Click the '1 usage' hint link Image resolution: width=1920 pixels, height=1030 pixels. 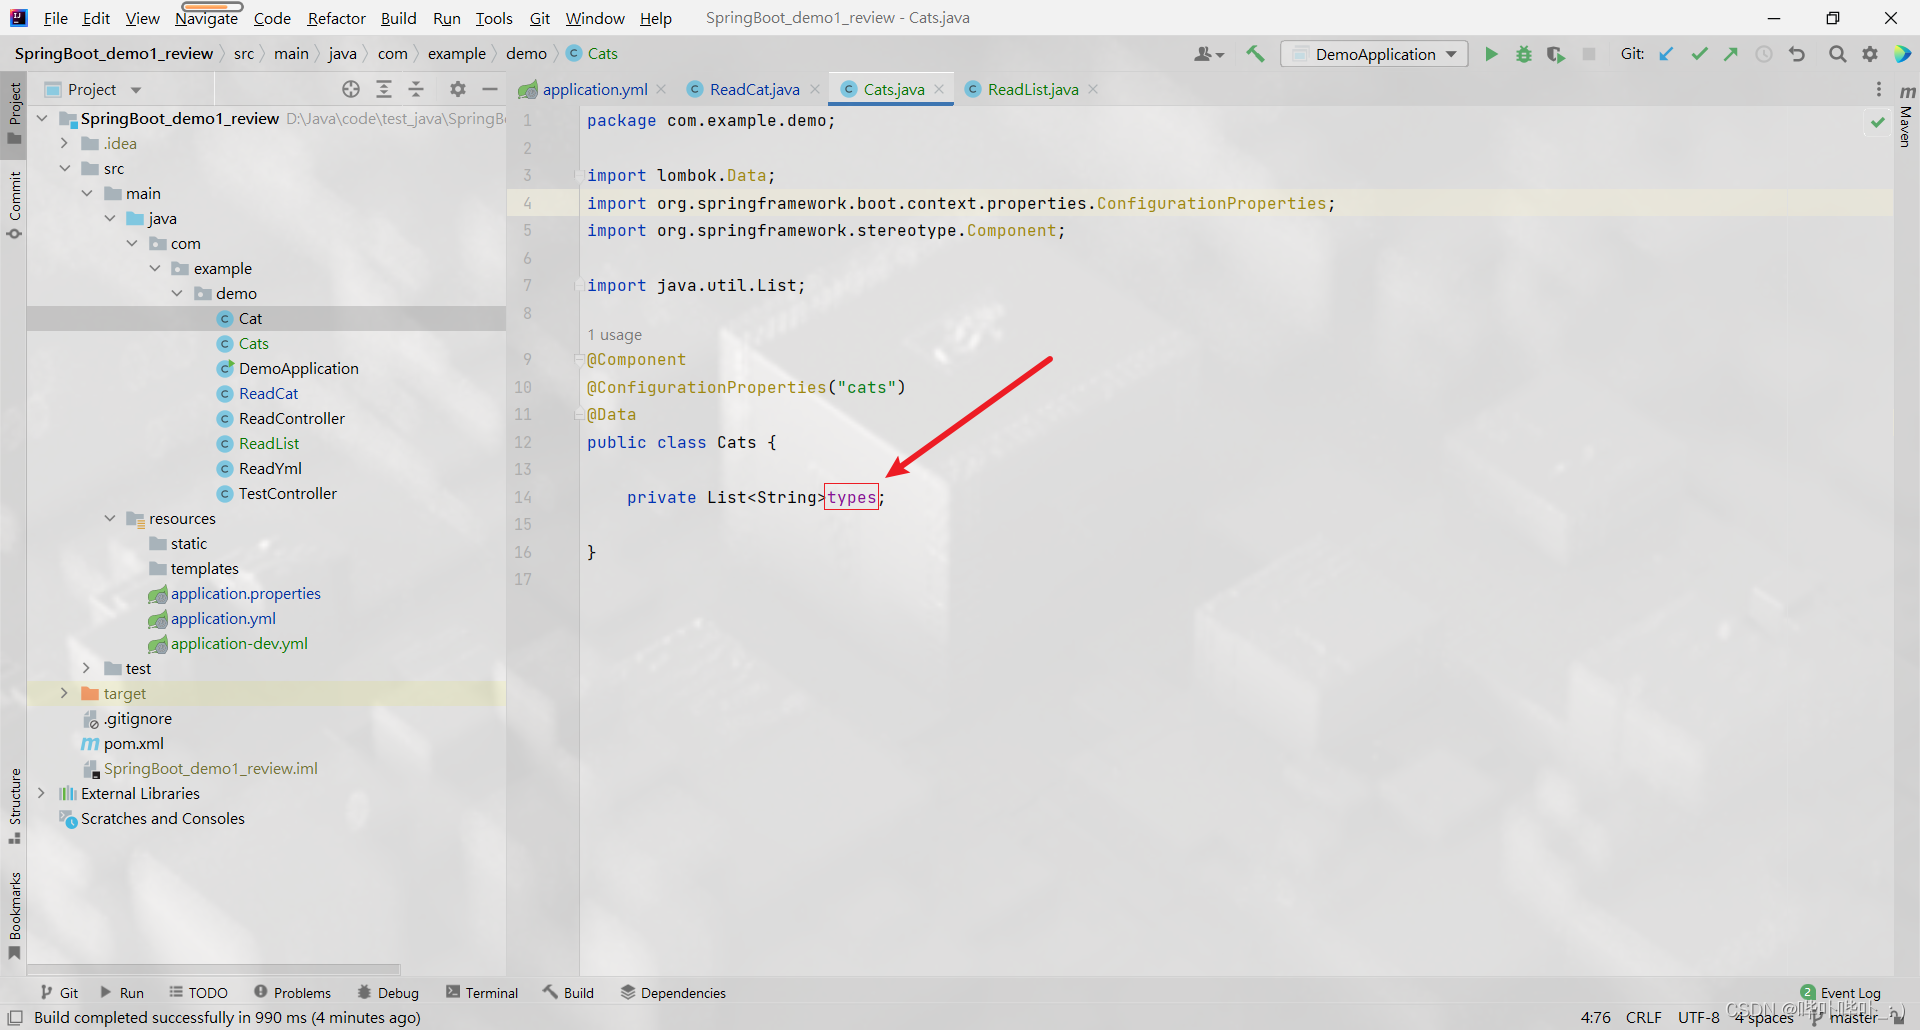[x=614, y=335]
